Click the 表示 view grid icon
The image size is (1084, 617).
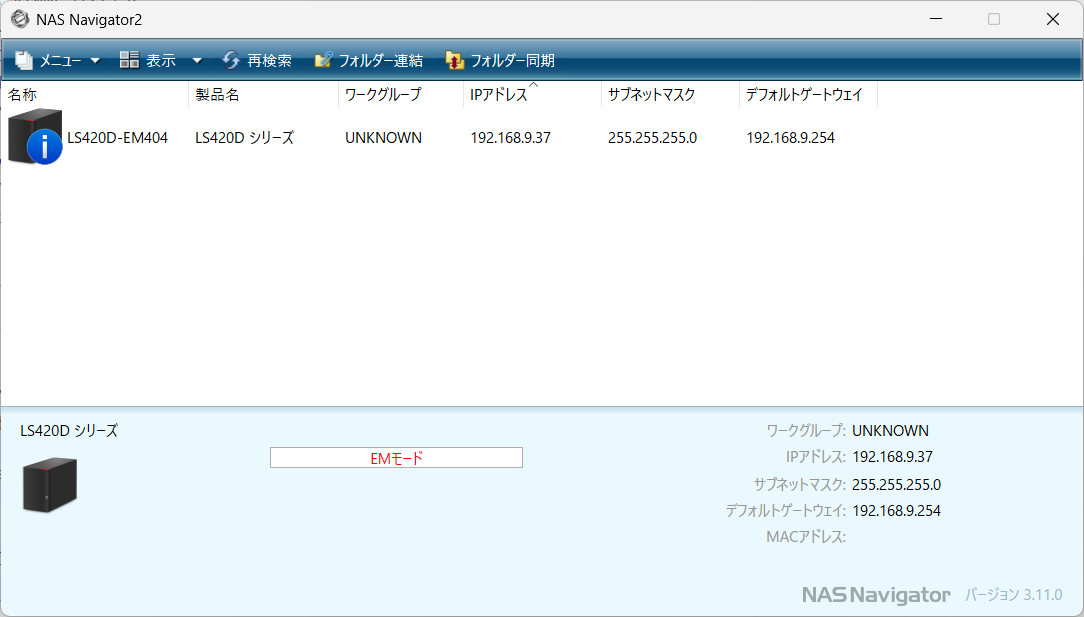click(x=129, y=59)
